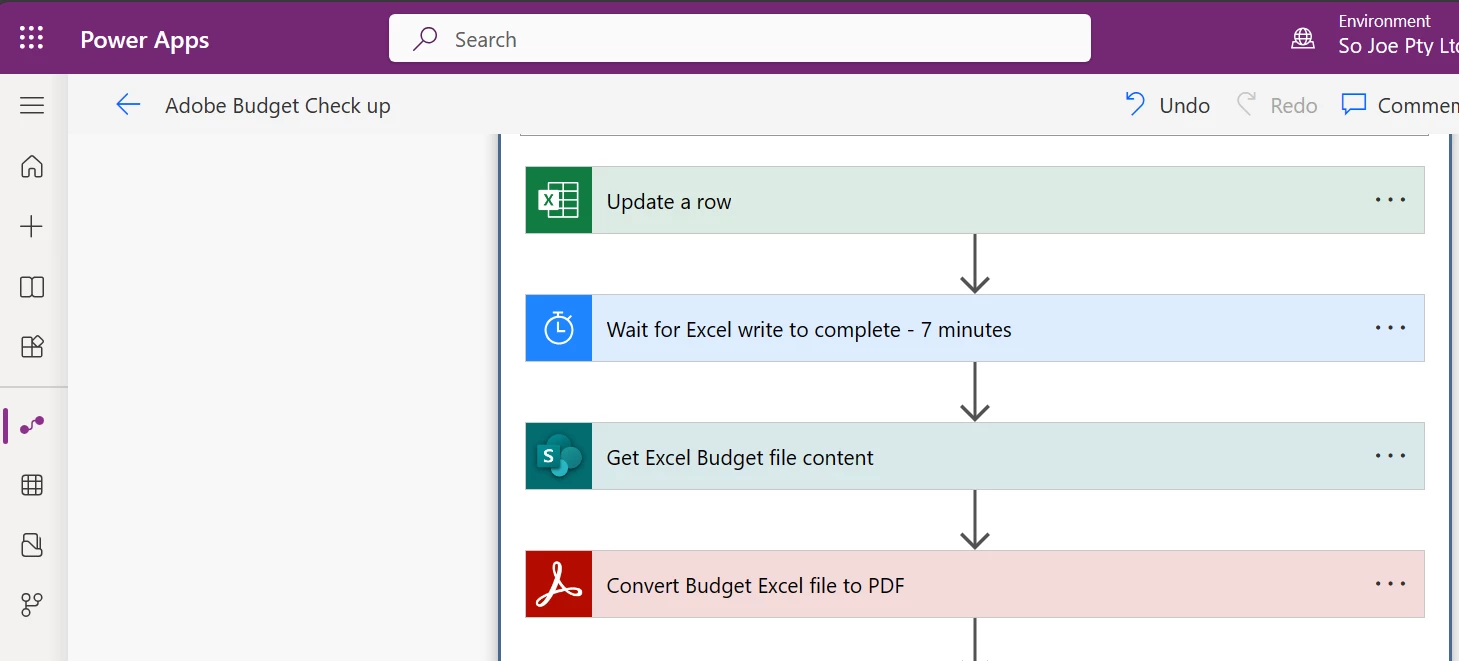Click Adobe PDF icon on Convert action

point(559,584)
